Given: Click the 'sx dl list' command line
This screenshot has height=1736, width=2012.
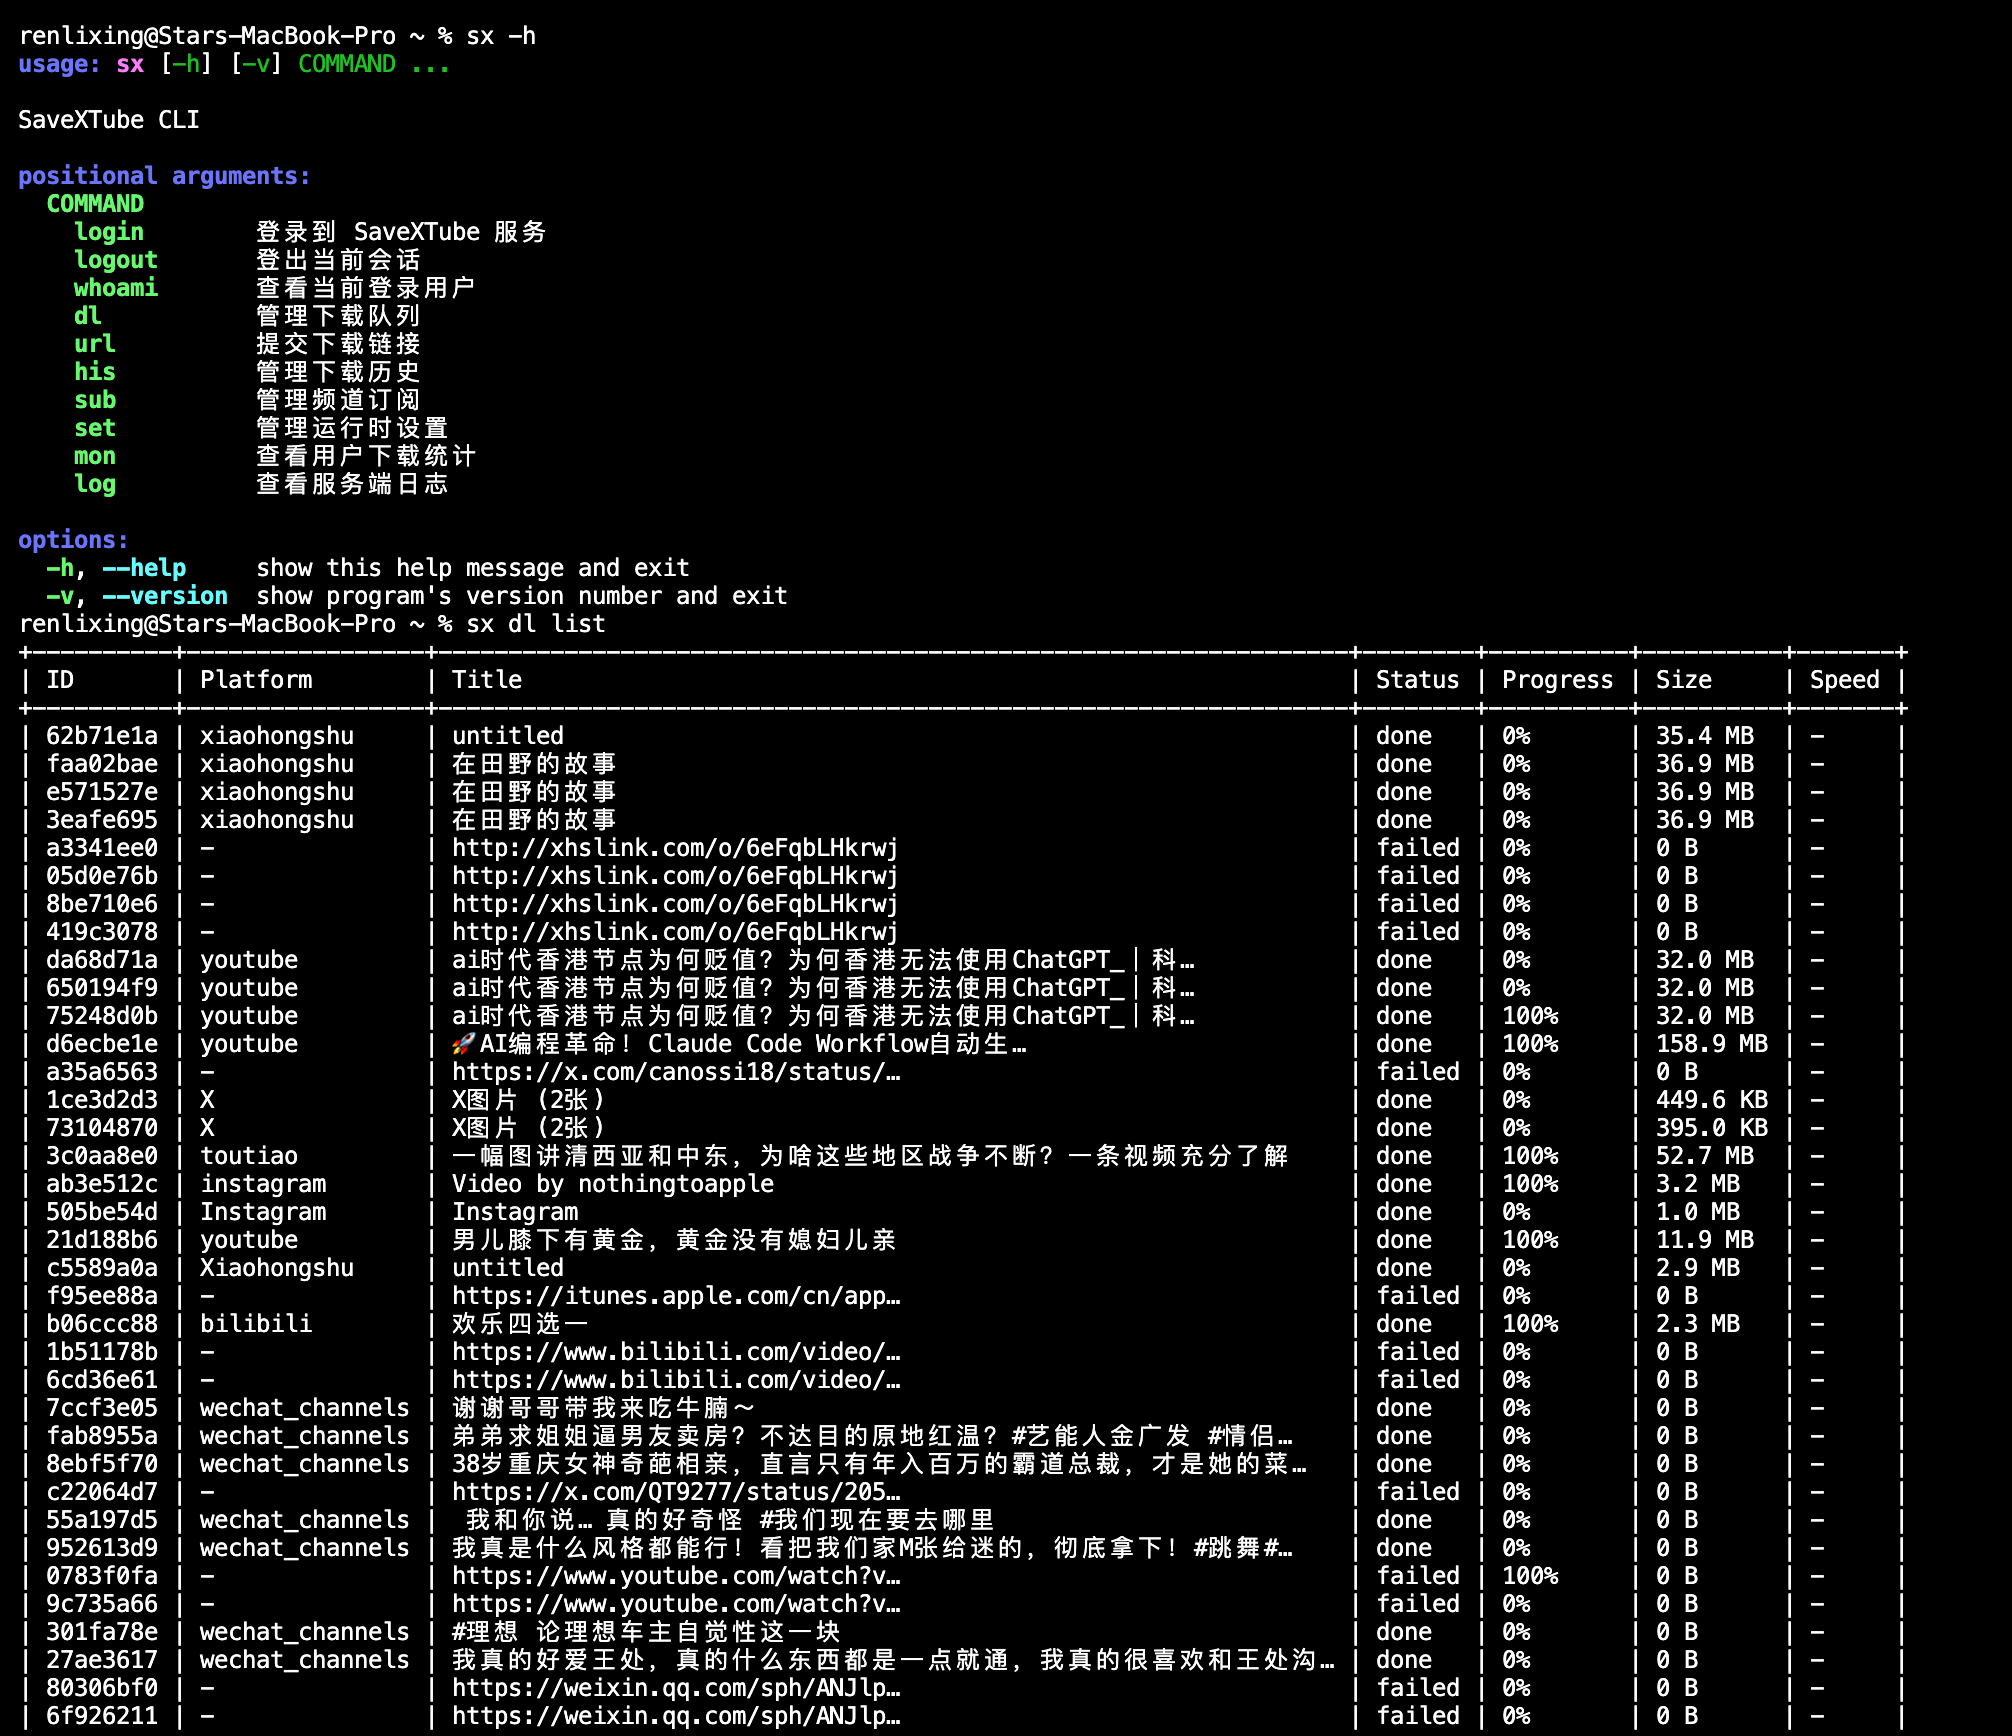Looking at the screenshot, I should coord(536,624).
